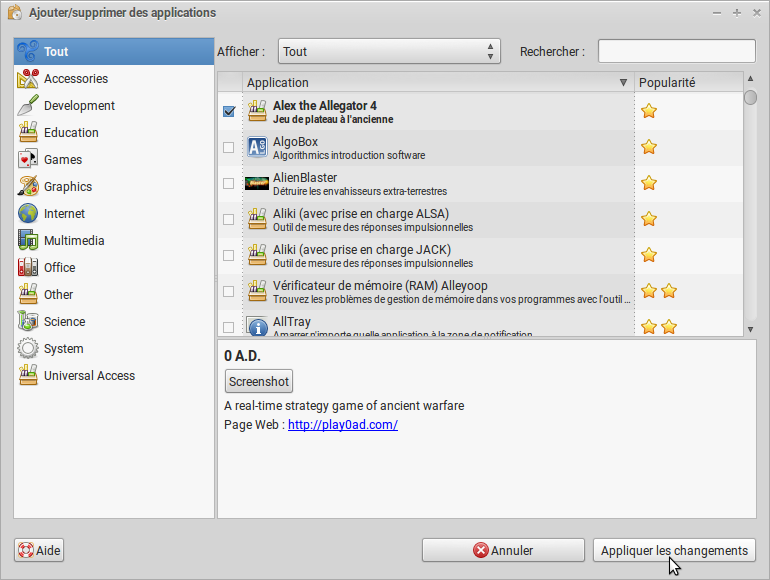This screenshot has height=580, width=770.
Task: Click the Aliki JACK application icon
Action: 257,255
